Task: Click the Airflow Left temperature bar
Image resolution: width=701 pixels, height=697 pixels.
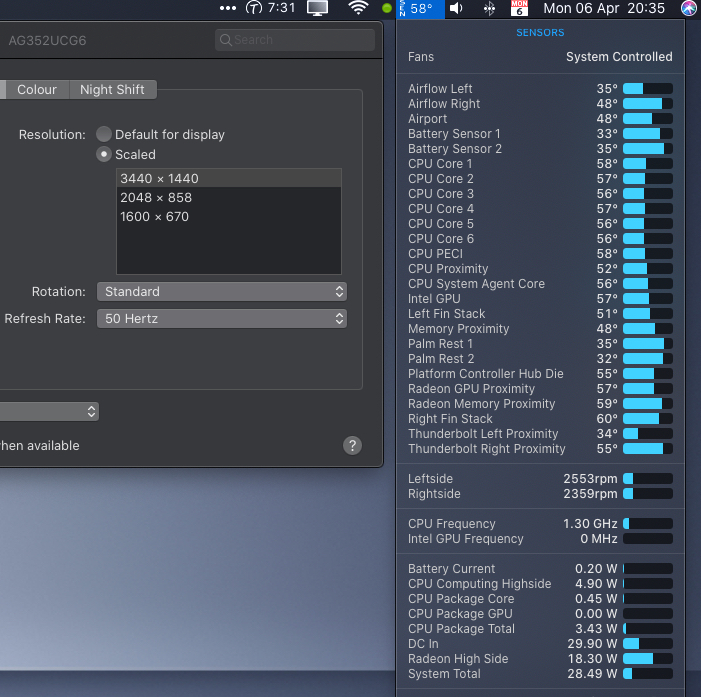Action: point(648,89)
